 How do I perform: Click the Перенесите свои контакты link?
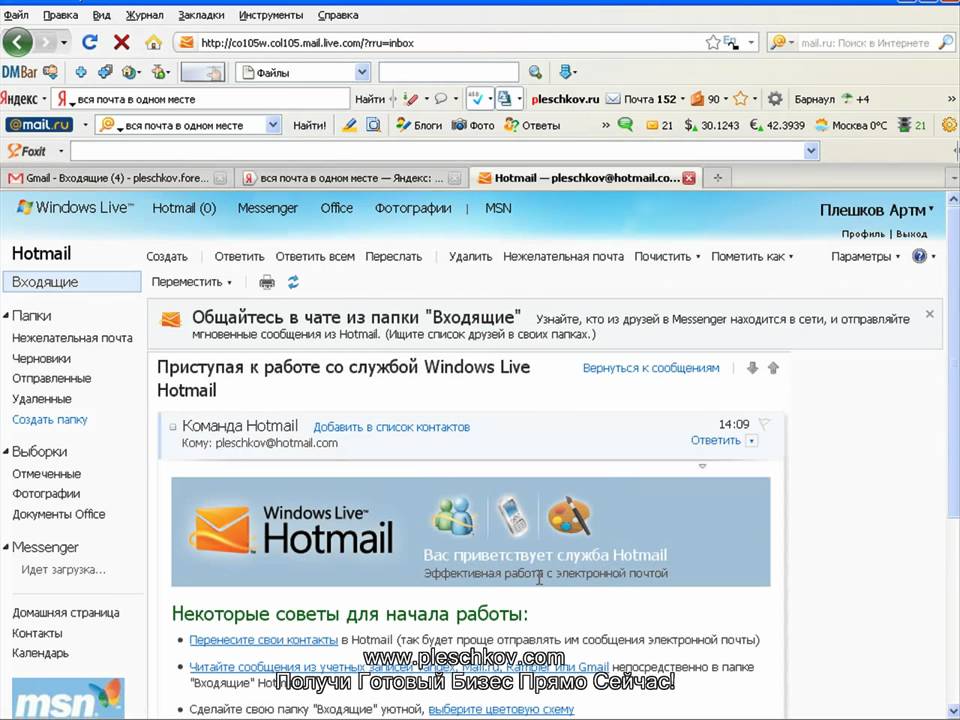pyautogui.click(x=263, y=640)
